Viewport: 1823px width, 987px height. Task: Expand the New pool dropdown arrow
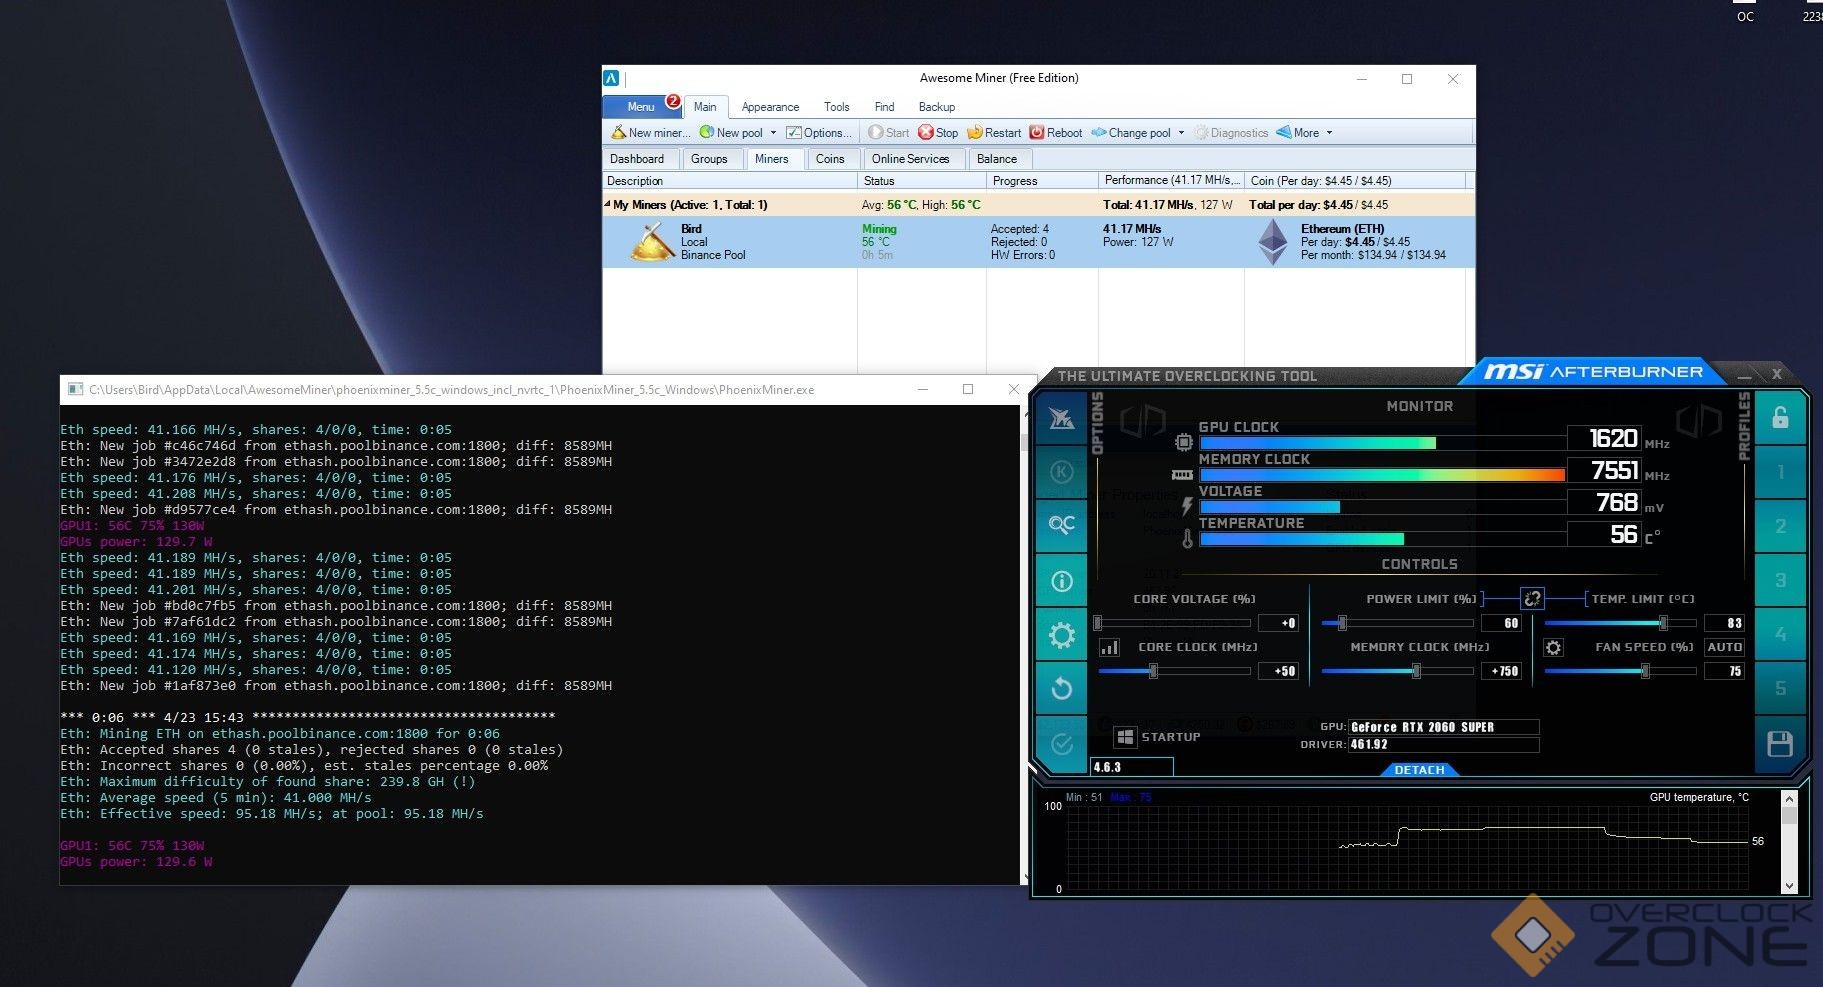[x=773, y=133]
